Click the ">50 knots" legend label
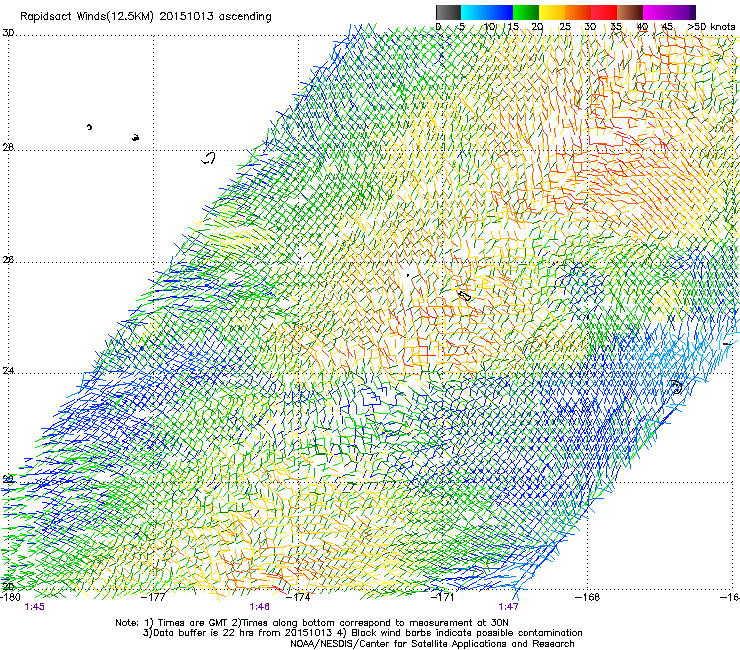The height and width of the screenshot is (650, 740). click(711, 27)
